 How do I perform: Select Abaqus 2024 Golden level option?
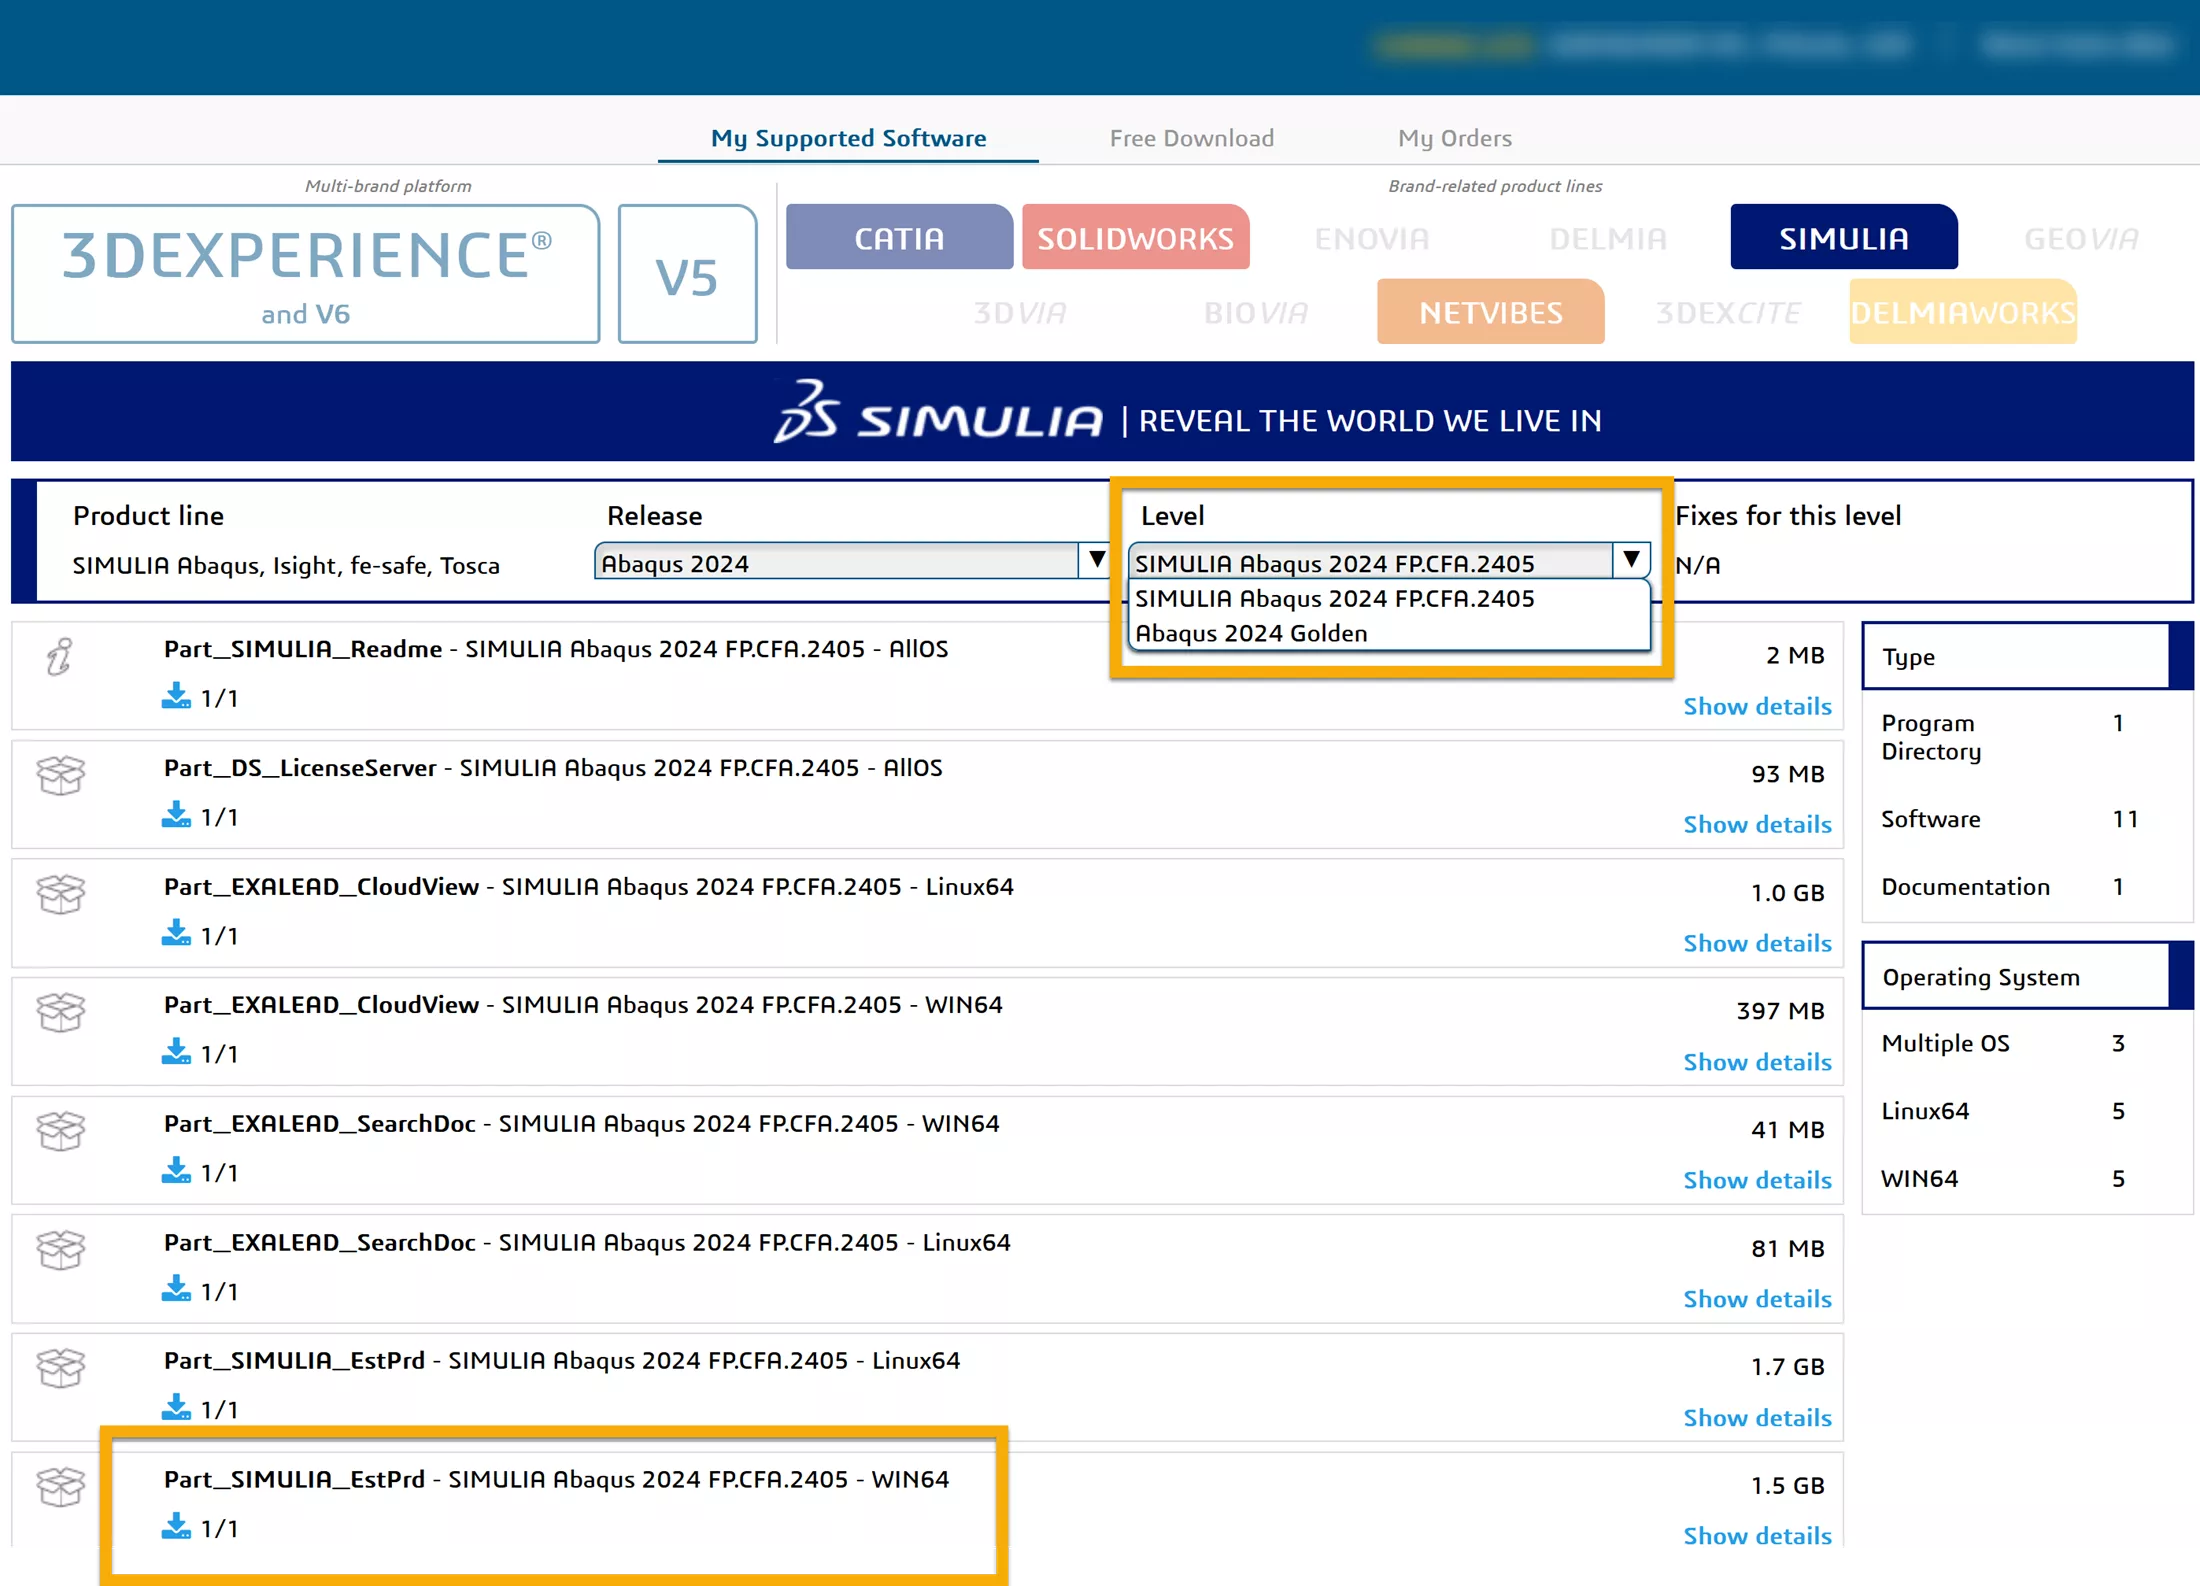pyautogui.click(x=1251, y=634)
